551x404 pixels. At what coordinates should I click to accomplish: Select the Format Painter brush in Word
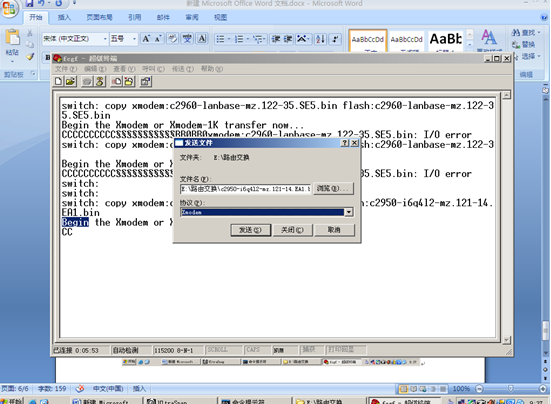coord(30,56)
